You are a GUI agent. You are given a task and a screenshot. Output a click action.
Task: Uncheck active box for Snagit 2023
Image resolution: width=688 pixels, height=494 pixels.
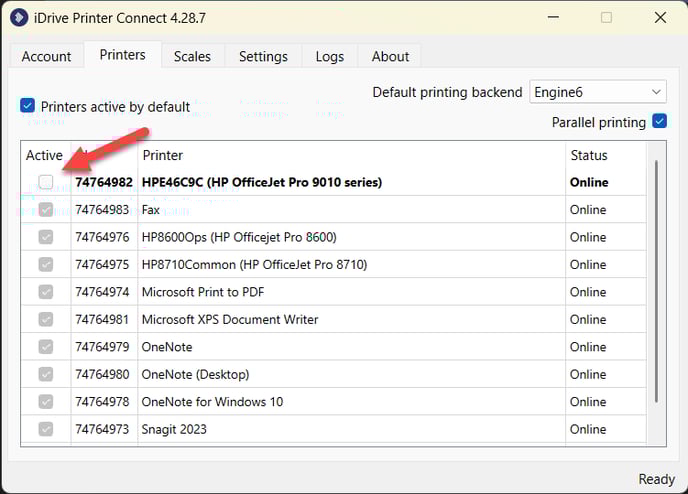point(46,429)
